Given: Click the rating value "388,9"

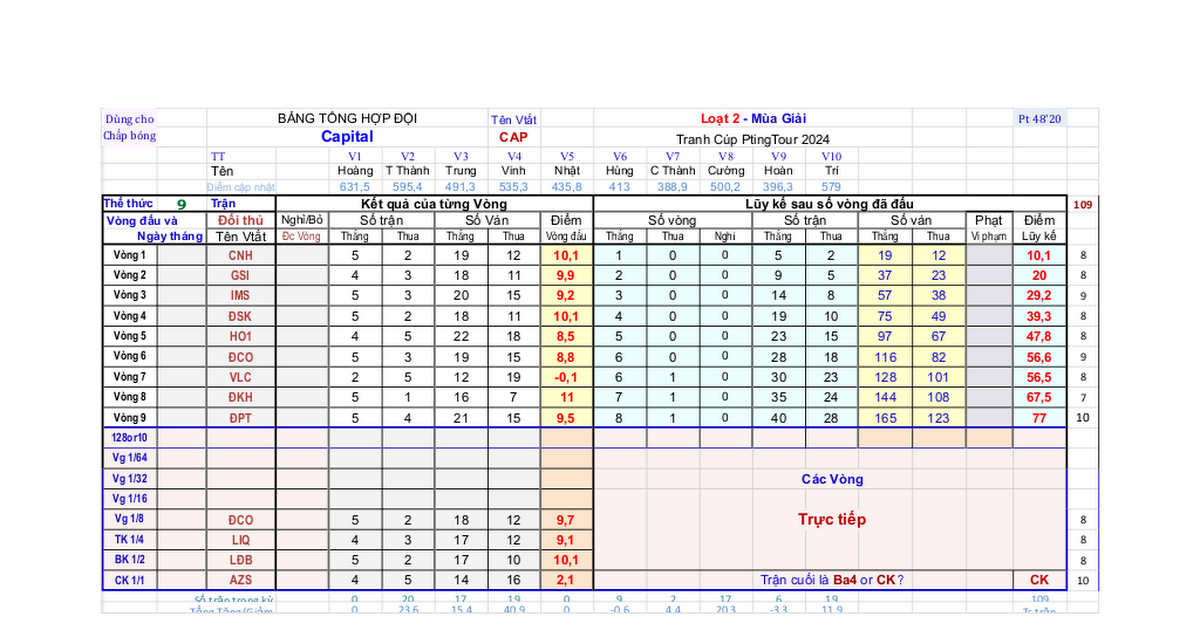Looking at the screenshot, I should coord(672,187).
